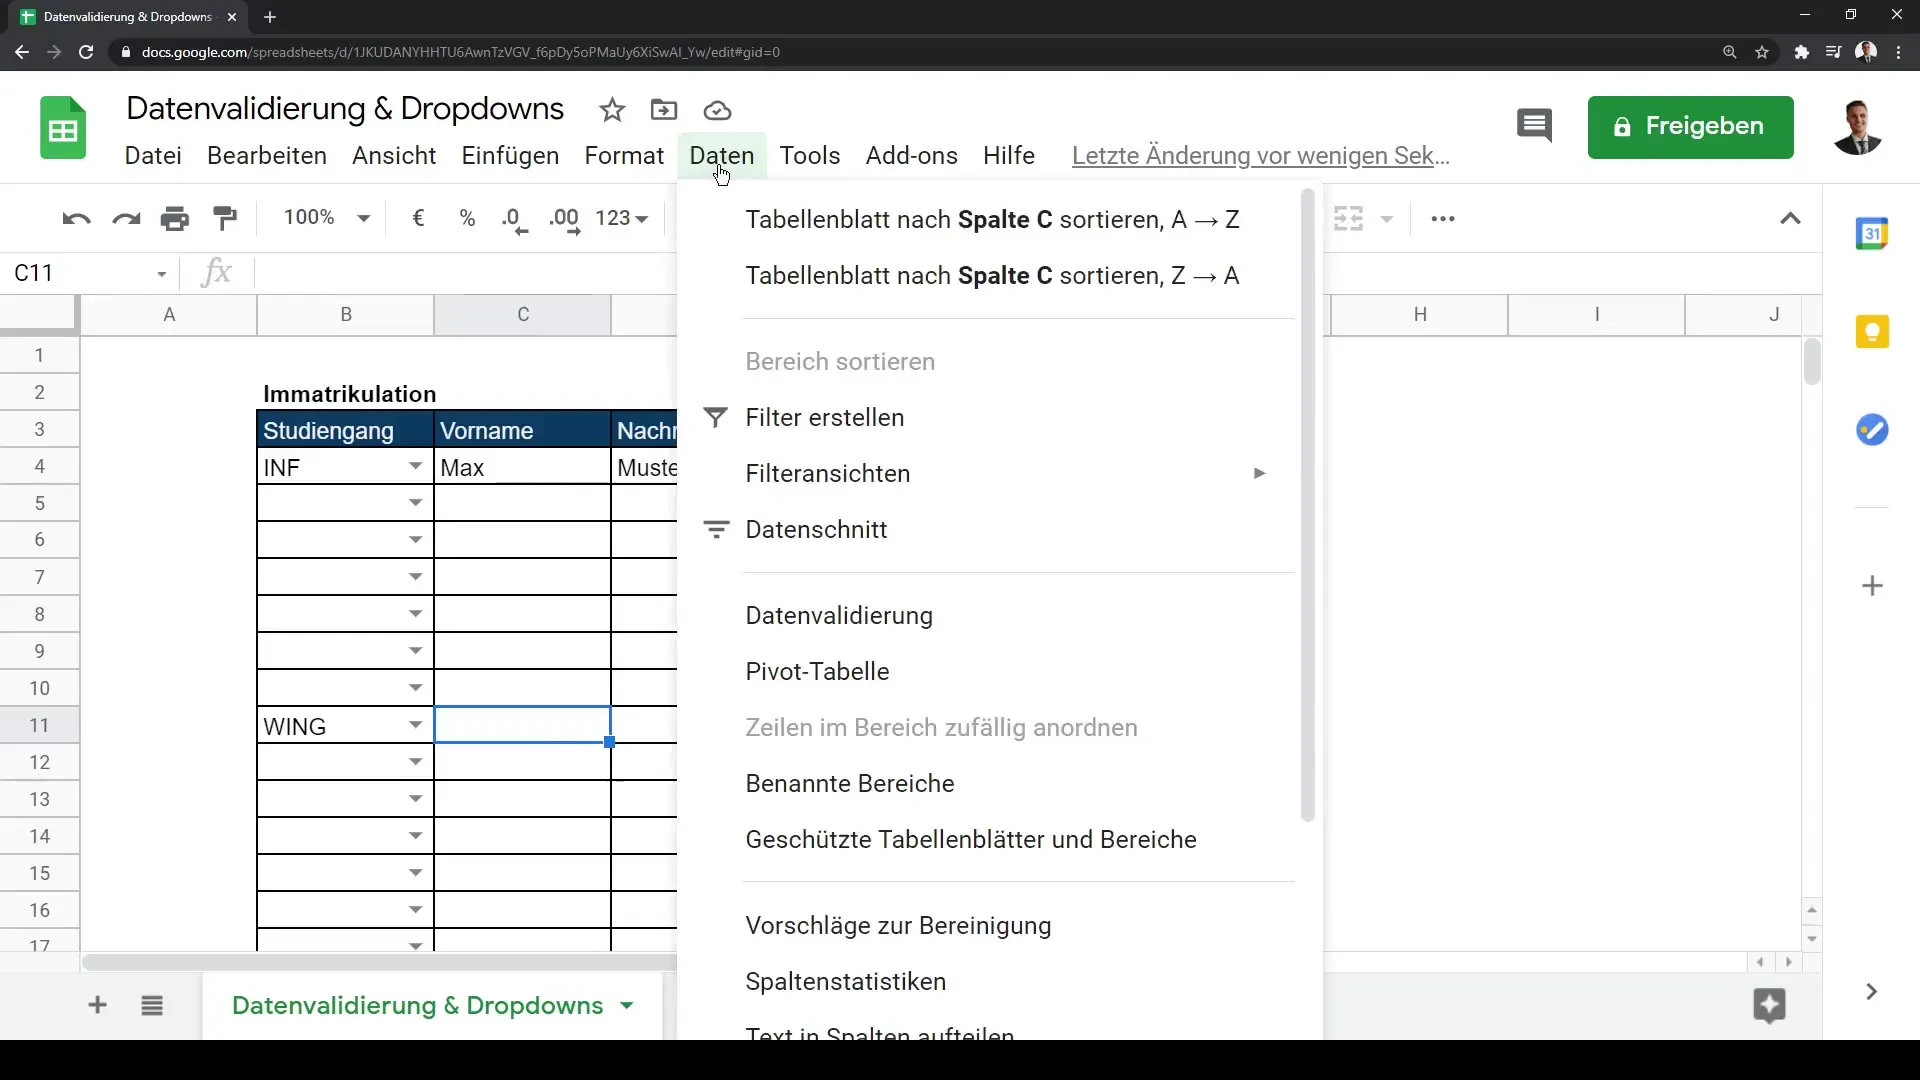Viewport: 1920px width, 1080px height.
Task: Click the more options icon top right
Action: click(x=1443, y=218)
